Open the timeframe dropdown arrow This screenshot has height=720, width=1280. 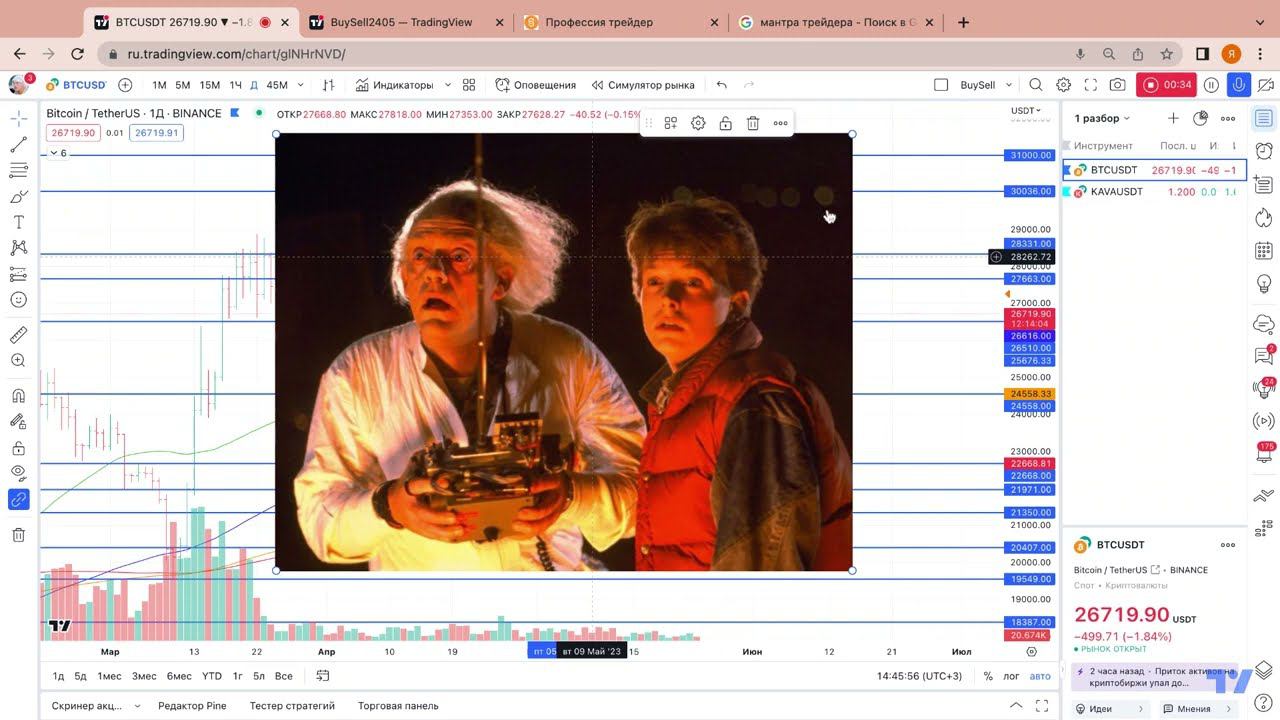[298, 85]
